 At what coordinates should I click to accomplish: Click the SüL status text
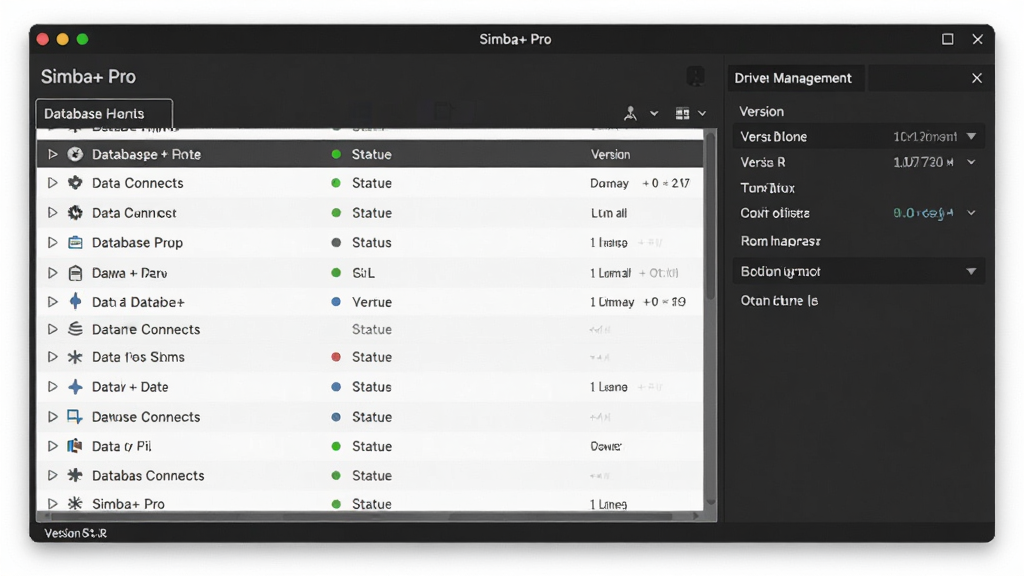363,273
